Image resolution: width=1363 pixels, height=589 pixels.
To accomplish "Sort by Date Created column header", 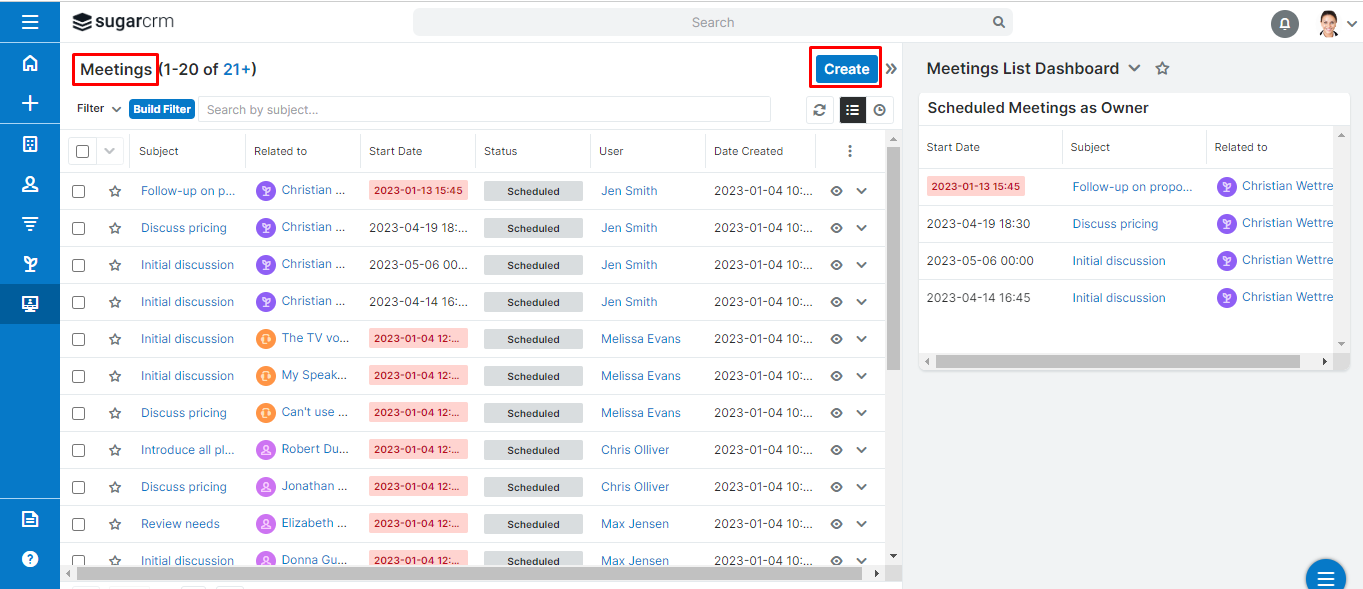I will tap(748, 152).
